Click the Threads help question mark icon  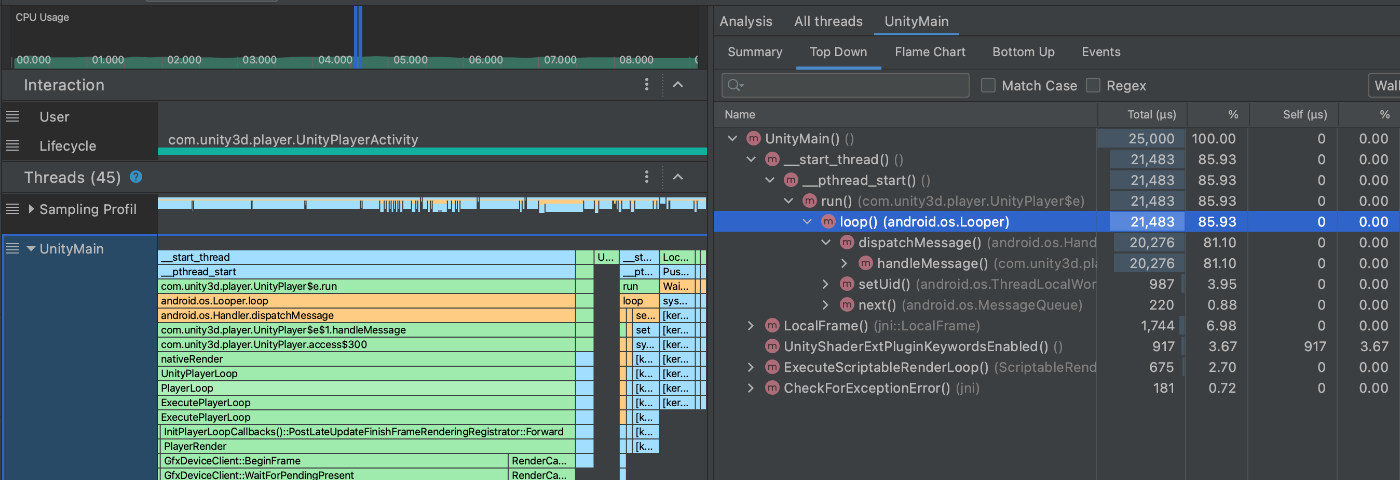136,177
